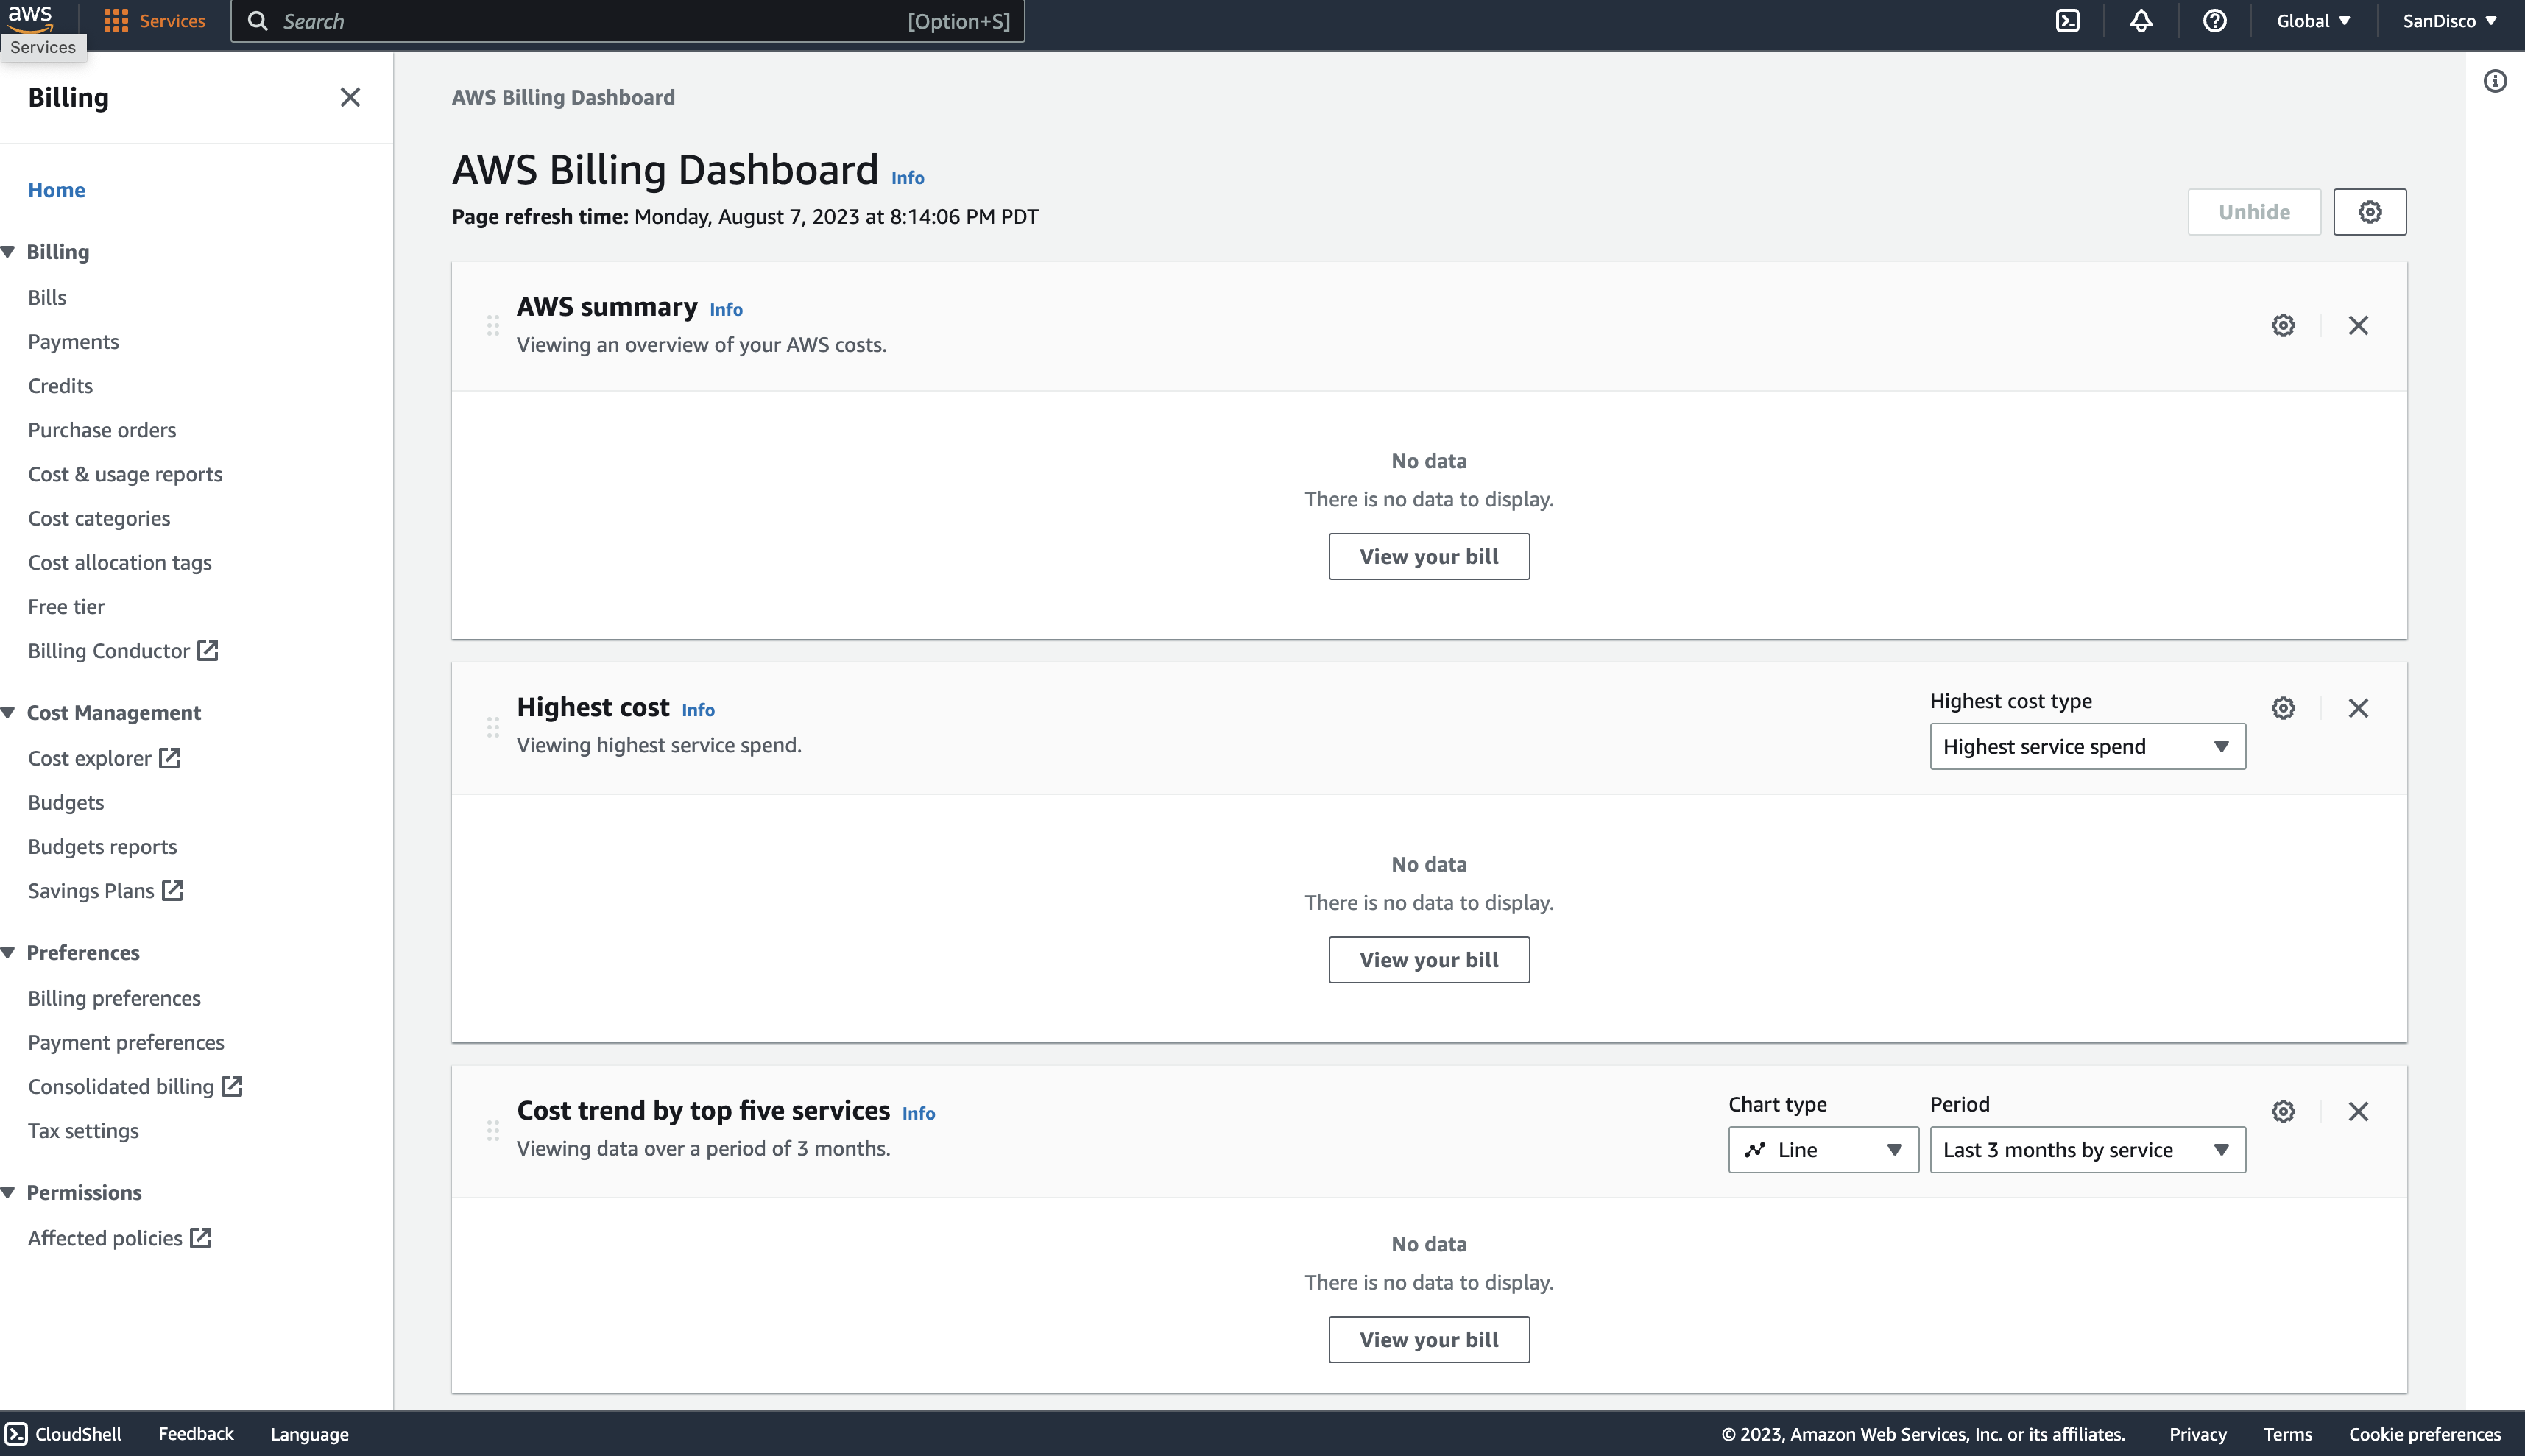2525x1456 pixels.
Task: Go to Budgets in sidebar
Action: [66, 802]
